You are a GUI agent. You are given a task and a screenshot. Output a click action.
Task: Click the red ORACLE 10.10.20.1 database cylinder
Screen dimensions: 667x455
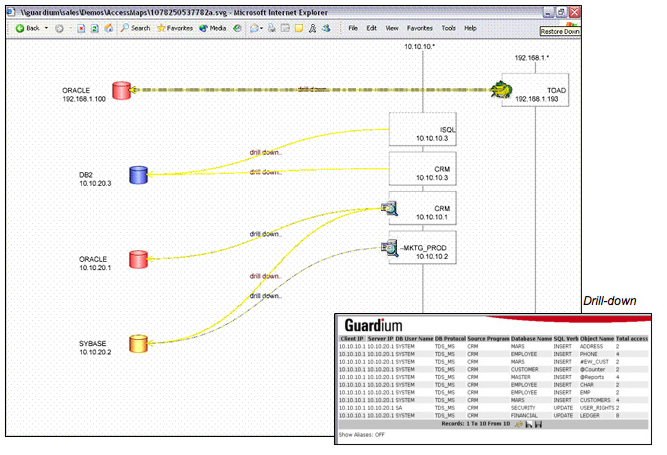tap(138, 259)
